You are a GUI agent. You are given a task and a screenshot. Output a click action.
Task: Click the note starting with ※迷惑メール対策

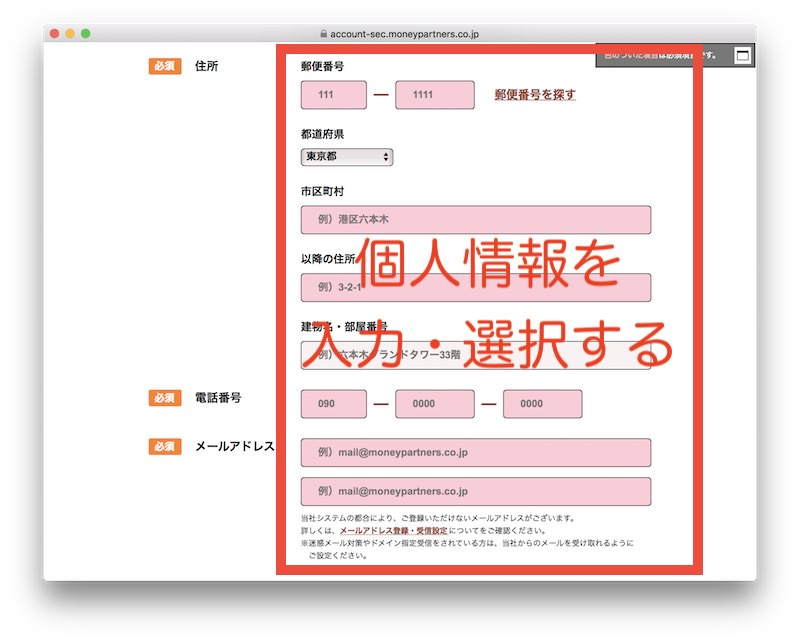pos(467,549)
